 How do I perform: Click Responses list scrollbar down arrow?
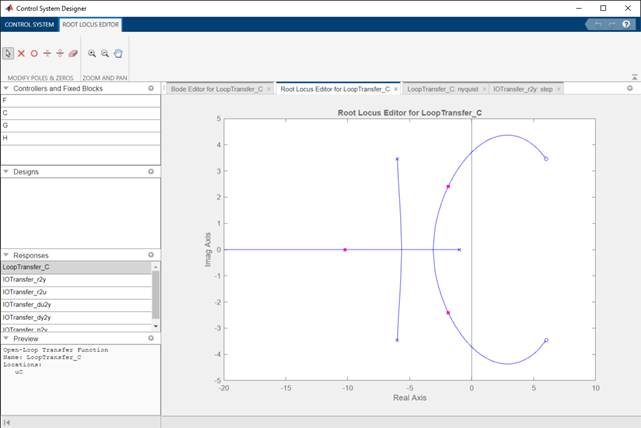click(156, 326)
